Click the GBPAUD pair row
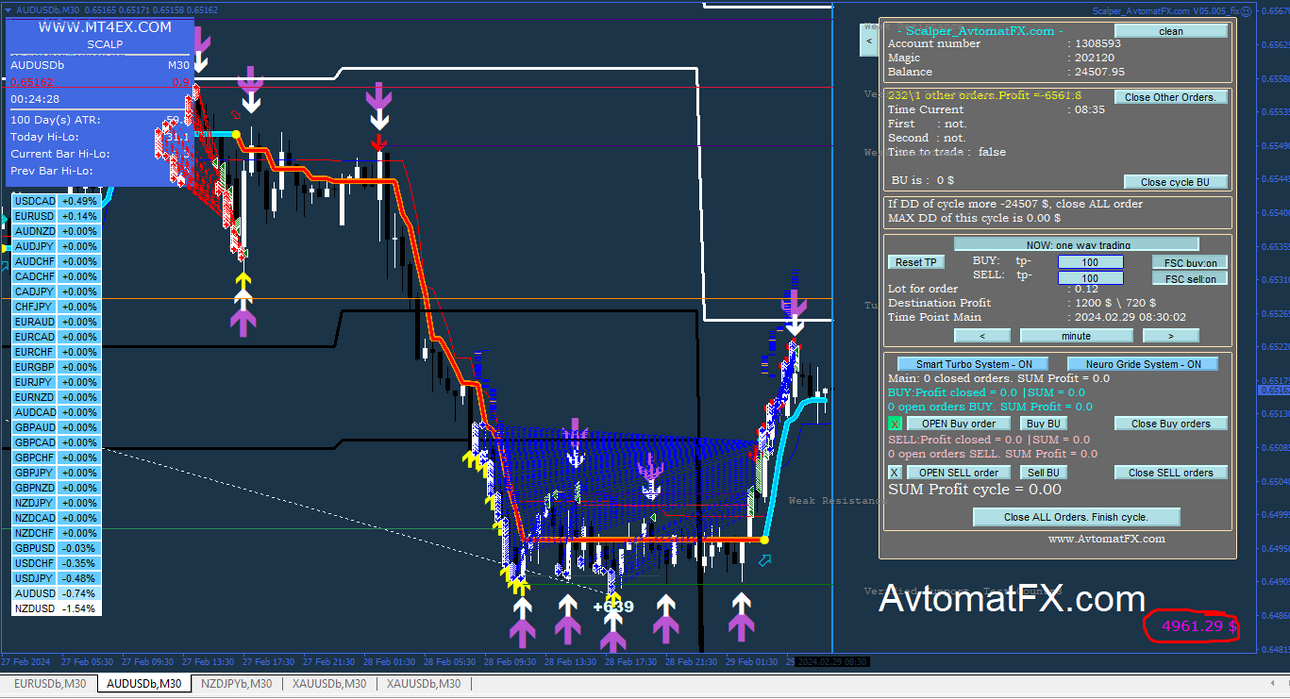This screenshot has width=1290, height=699. click(x=56, y=427)
